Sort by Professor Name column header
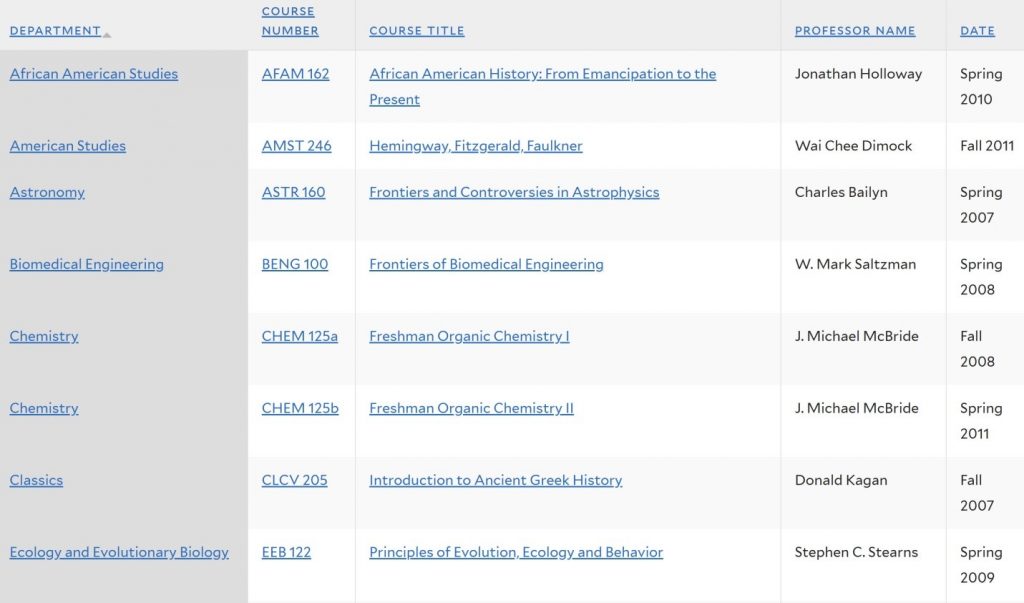Viewport: 1024px width, 603px height. tap(855, 31)
